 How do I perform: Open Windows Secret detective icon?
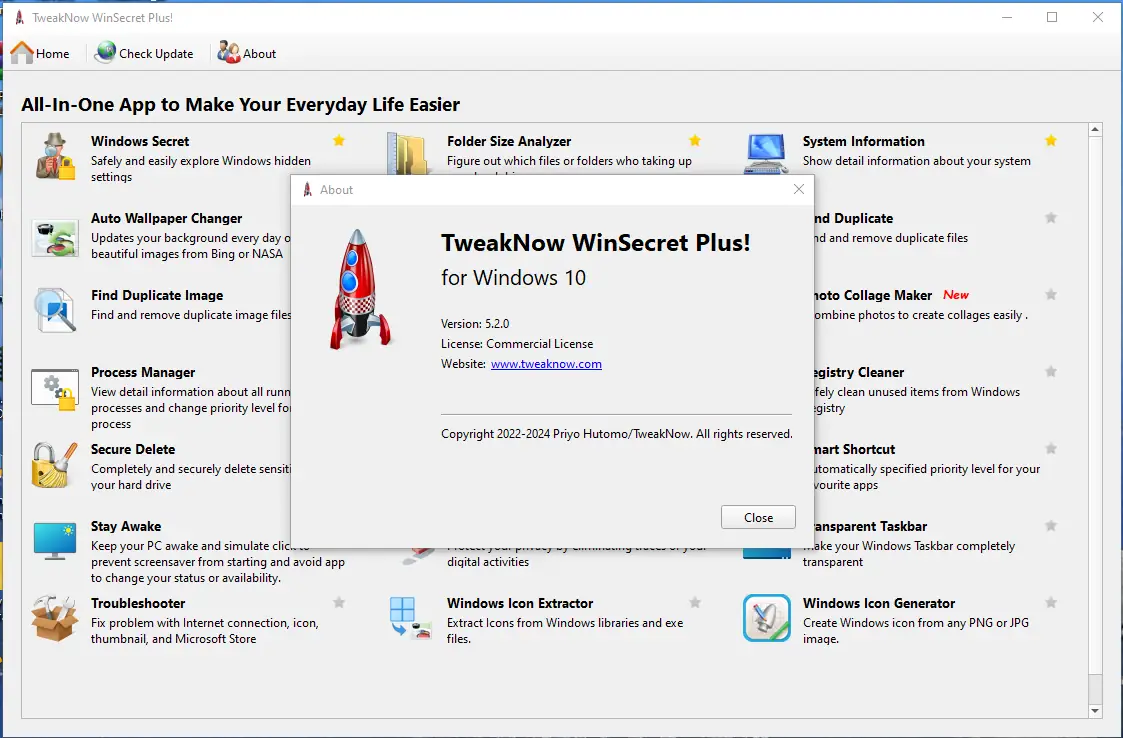(x=55, y=155)
